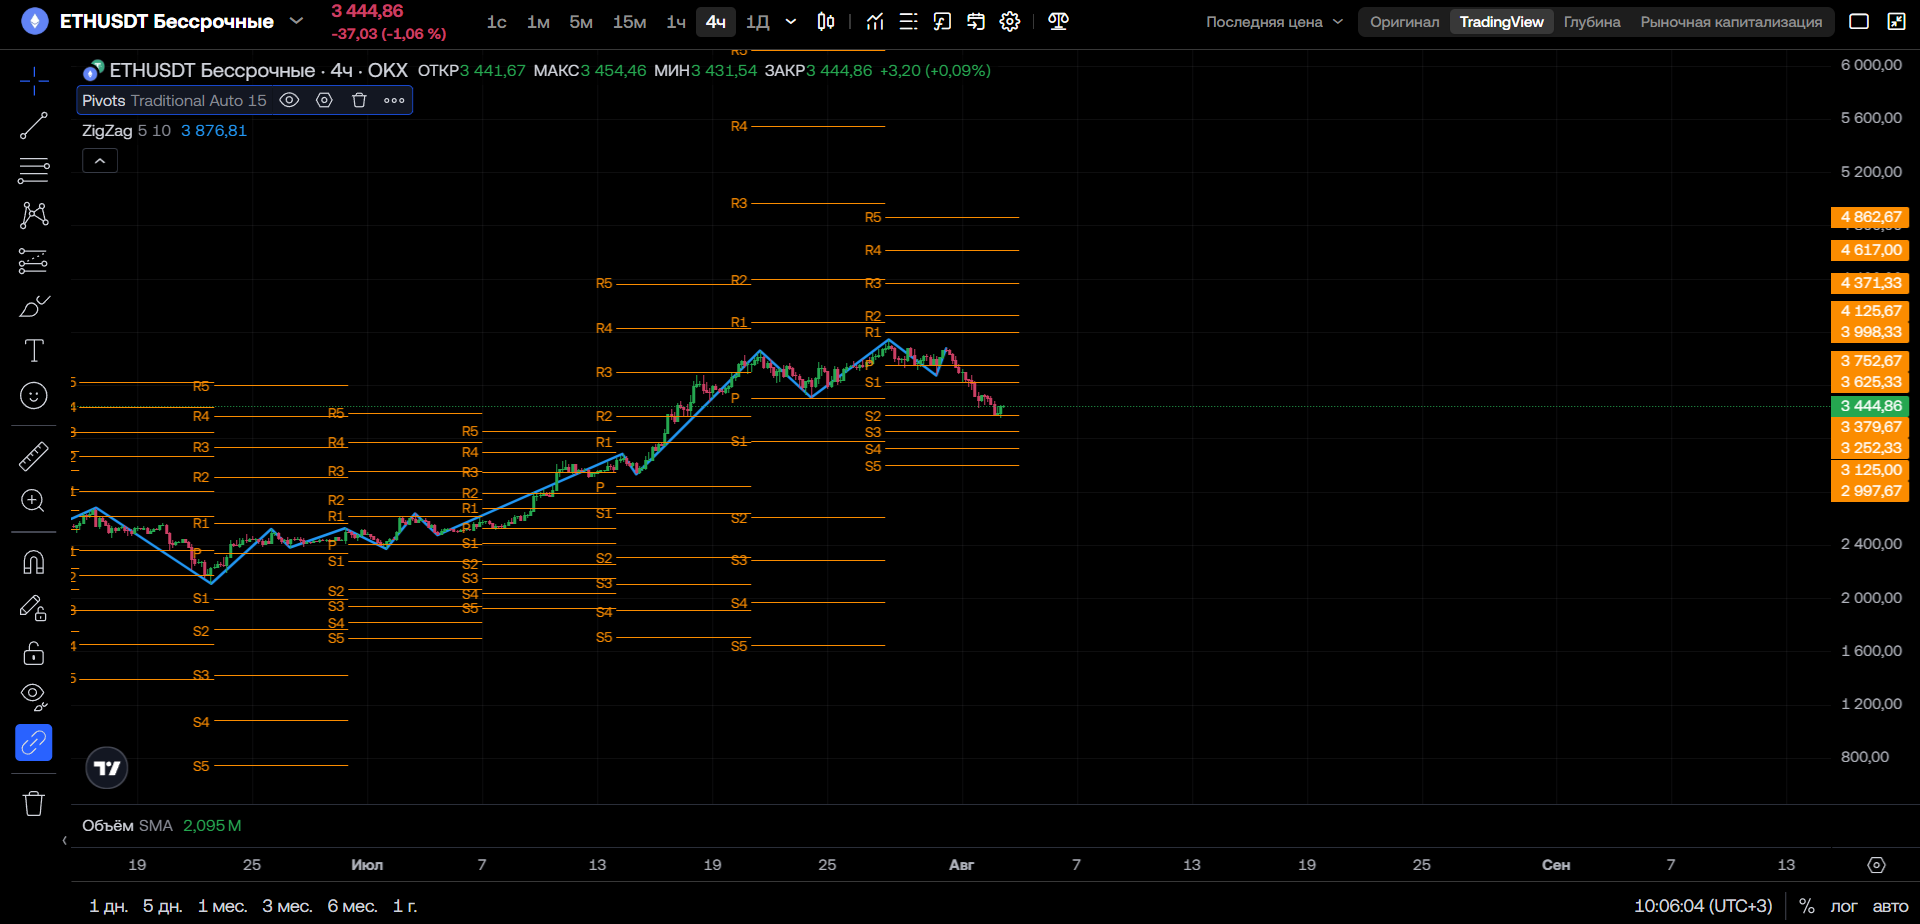Screen dimensions: 1920x924
Task: Click the toolbar icon right of the lines icon
Action: tap(942, 22)
